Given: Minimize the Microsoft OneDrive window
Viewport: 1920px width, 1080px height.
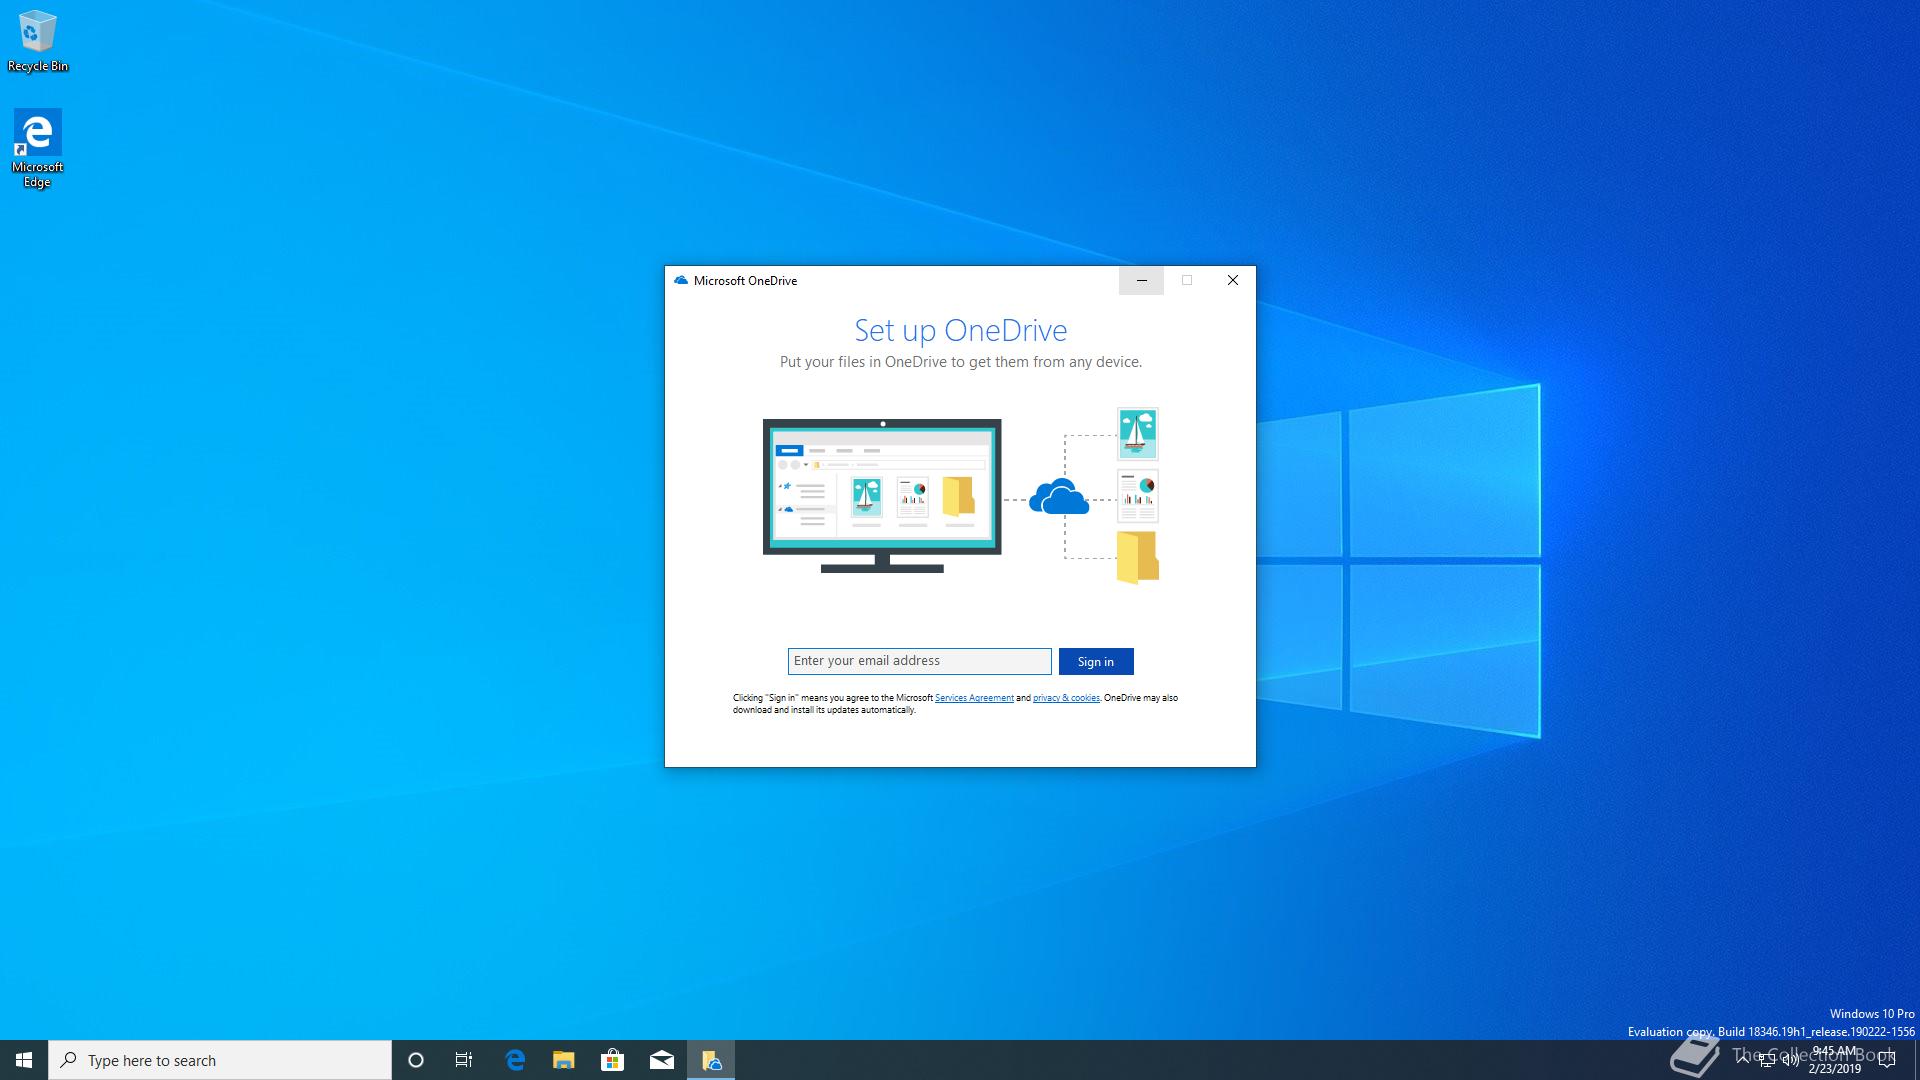Looking at the screenshot, I should pyautogui.click(x=1141, y=281).
